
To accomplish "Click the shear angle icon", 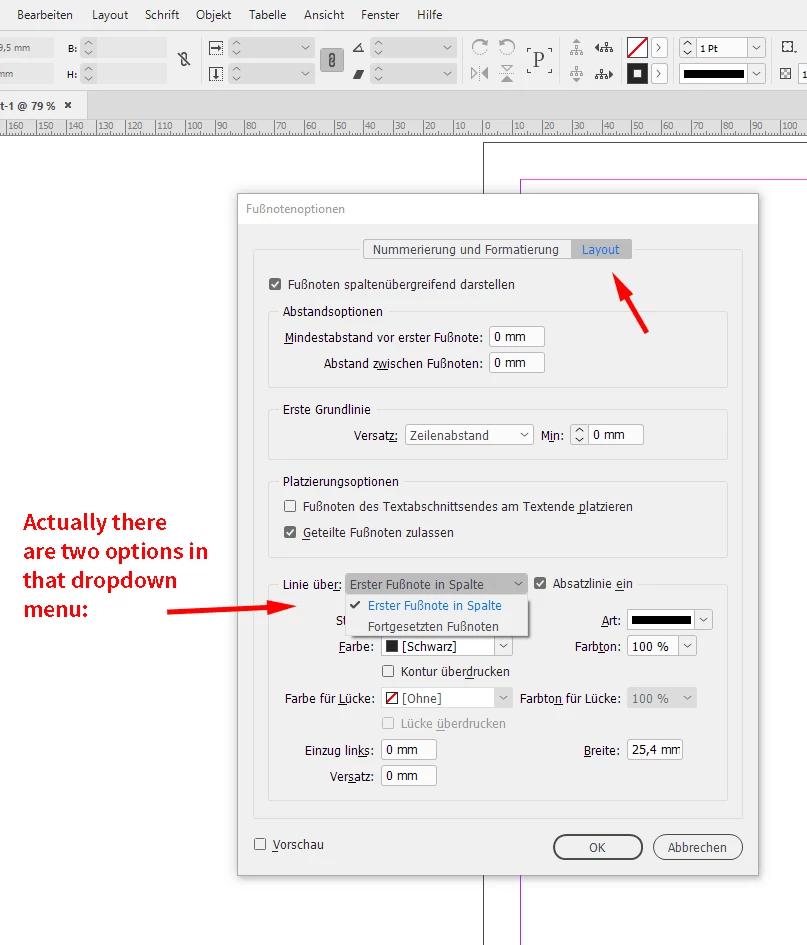I will (x=359, y=74).
